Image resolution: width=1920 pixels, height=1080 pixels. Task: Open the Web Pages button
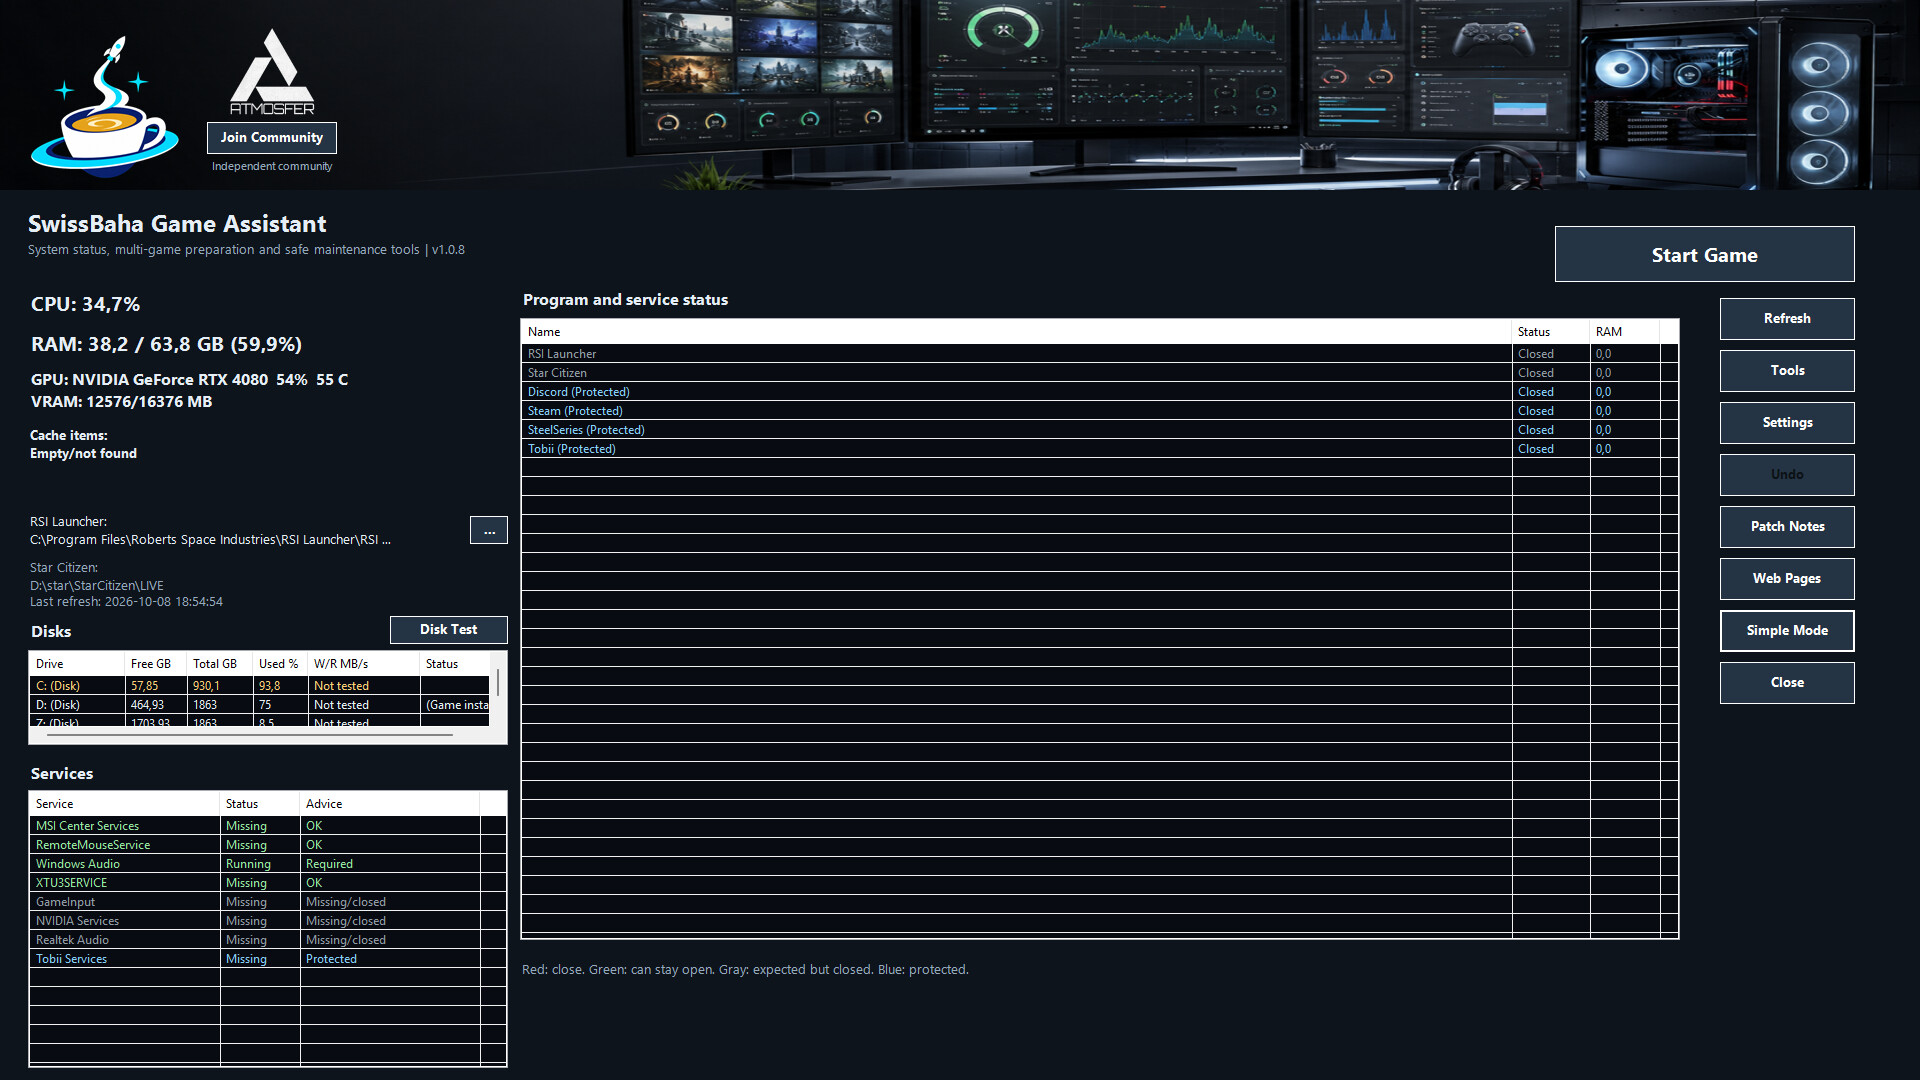point(1787,579)
